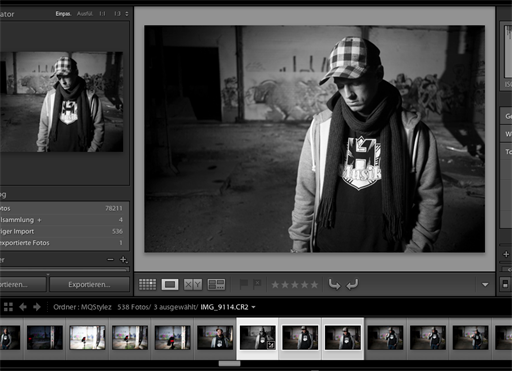Screen dimensions: 512x371
Task: Flag photo as rejected
Action: [x=257, y=285]
